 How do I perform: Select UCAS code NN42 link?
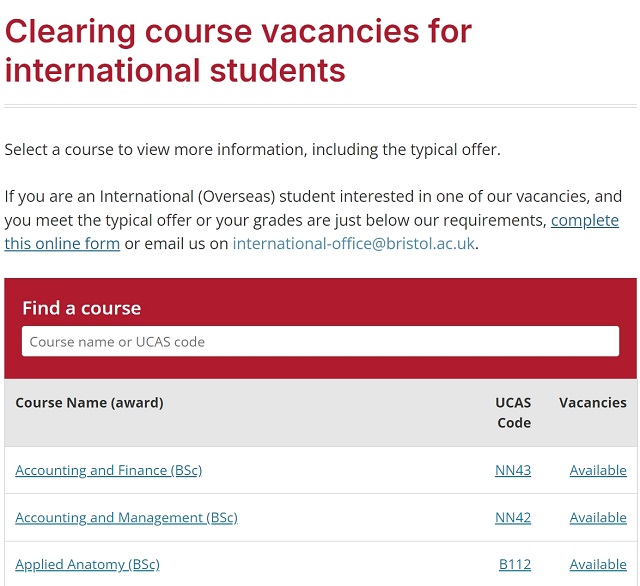[513, 517]
